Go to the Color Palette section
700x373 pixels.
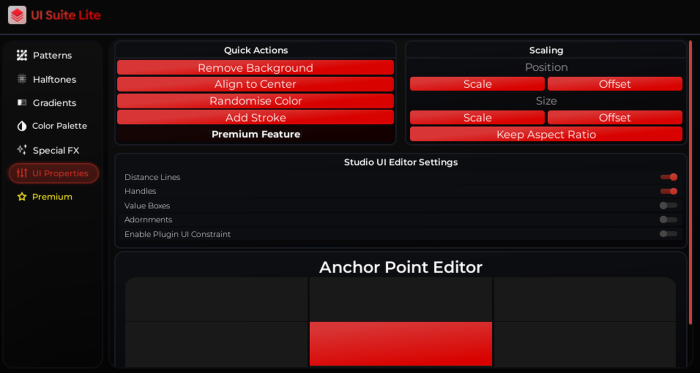point(59,126)
